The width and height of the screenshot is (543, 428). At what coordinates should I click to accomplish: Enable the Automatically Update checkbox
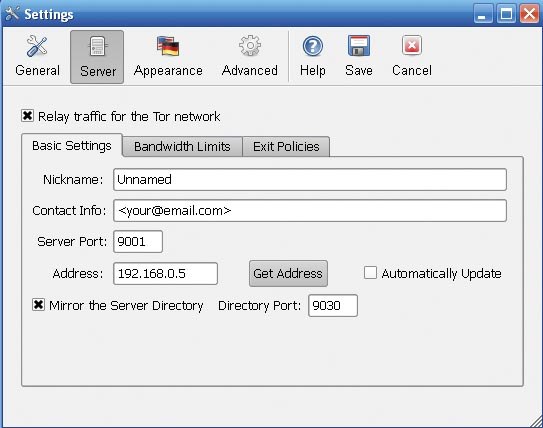pyautogui.click(x=370, y=273)
